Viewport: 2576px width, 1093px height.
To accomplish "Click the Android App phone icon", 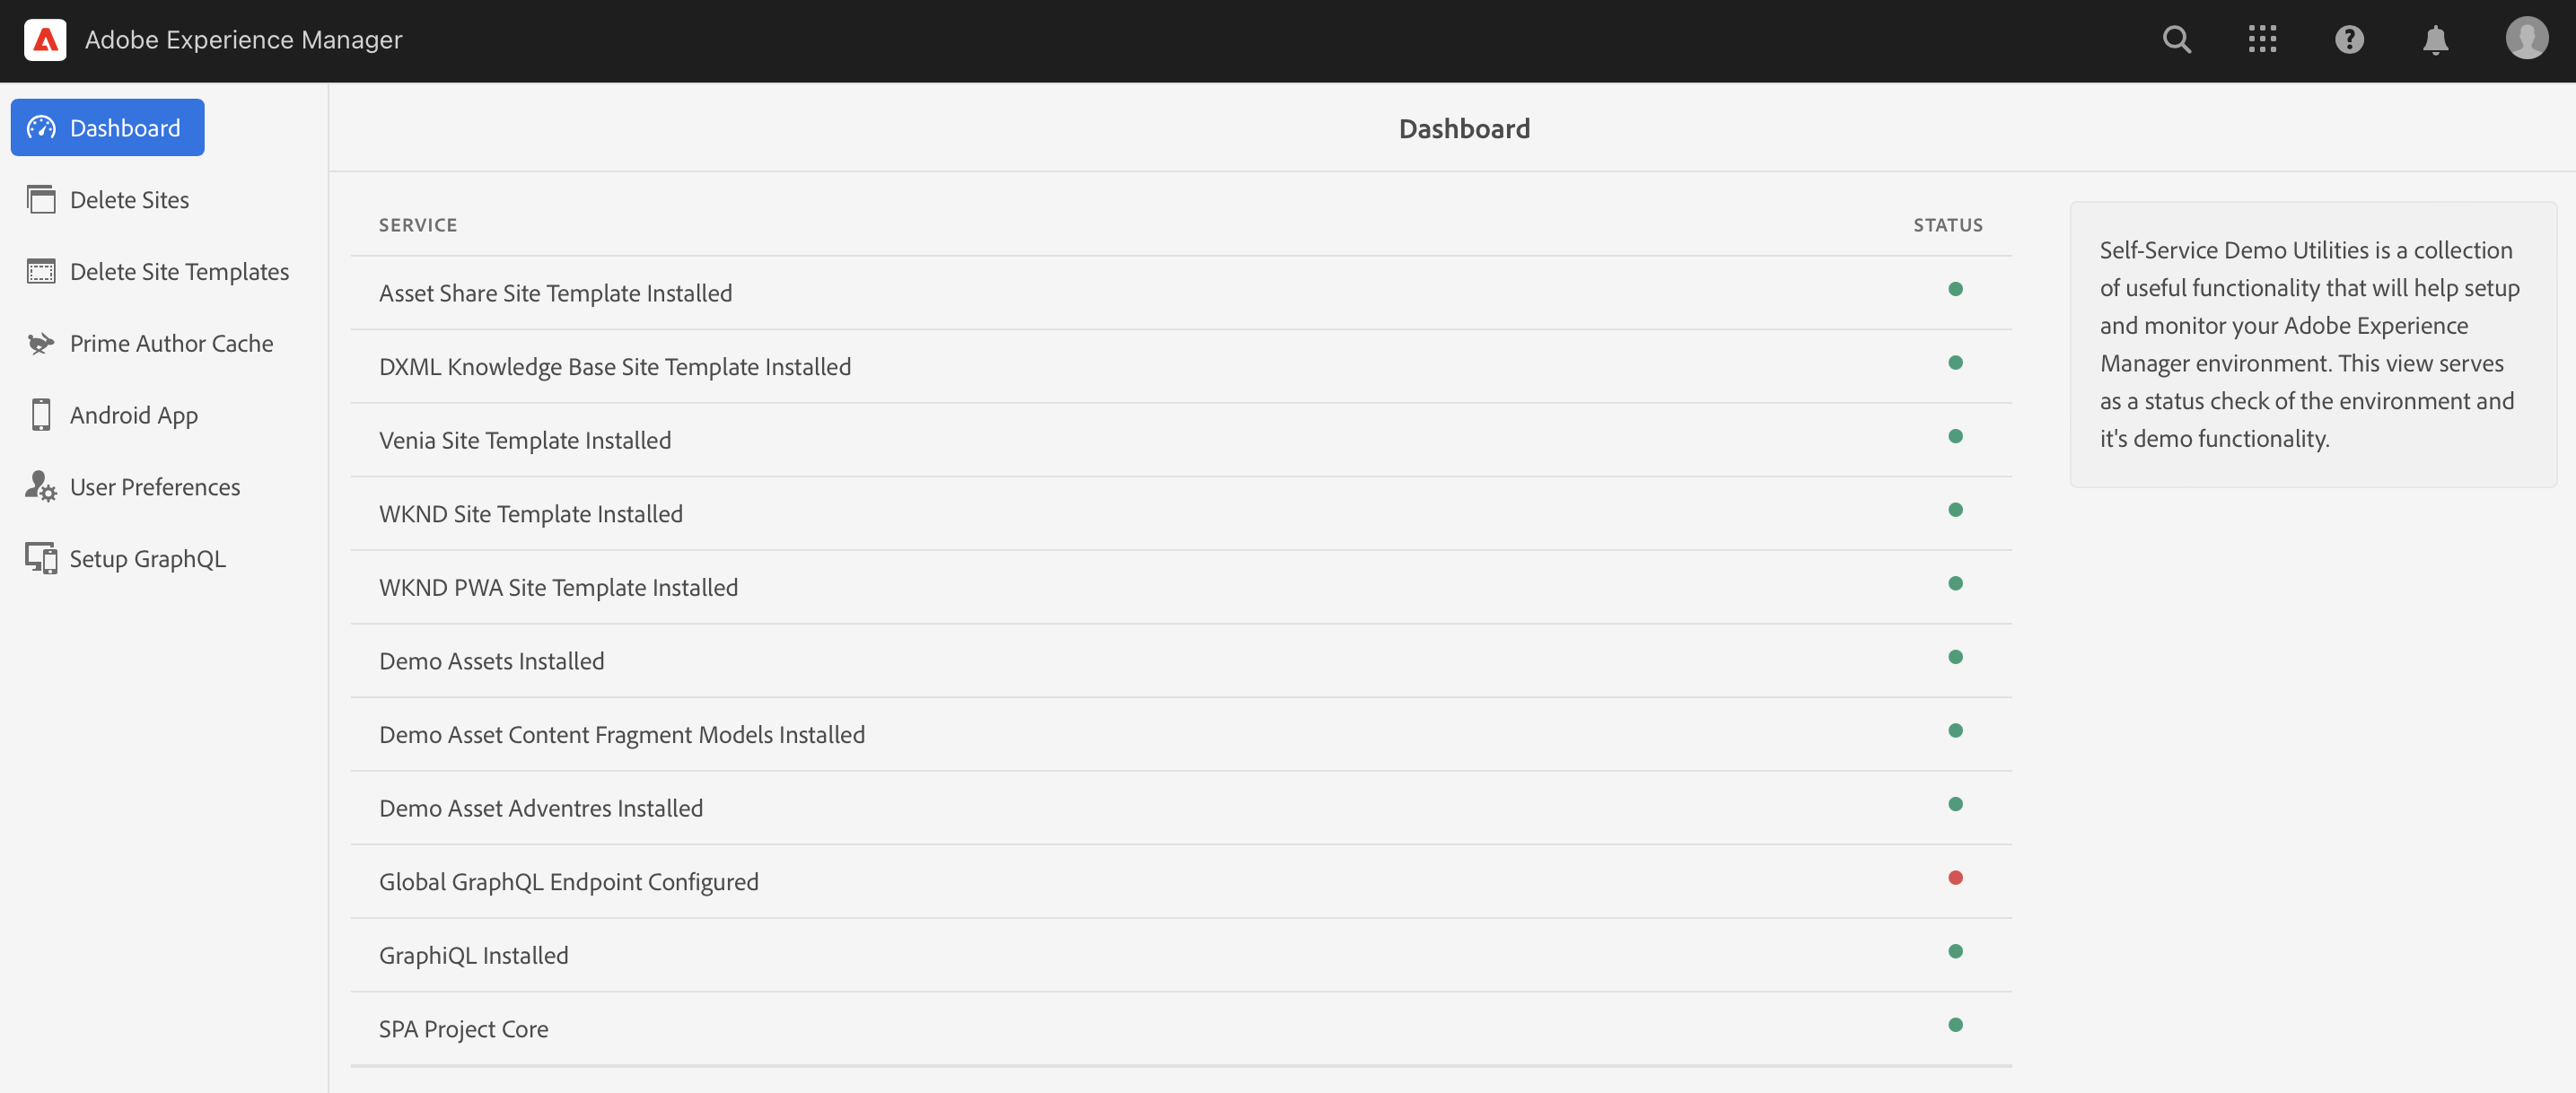I will tap(41, 415).
